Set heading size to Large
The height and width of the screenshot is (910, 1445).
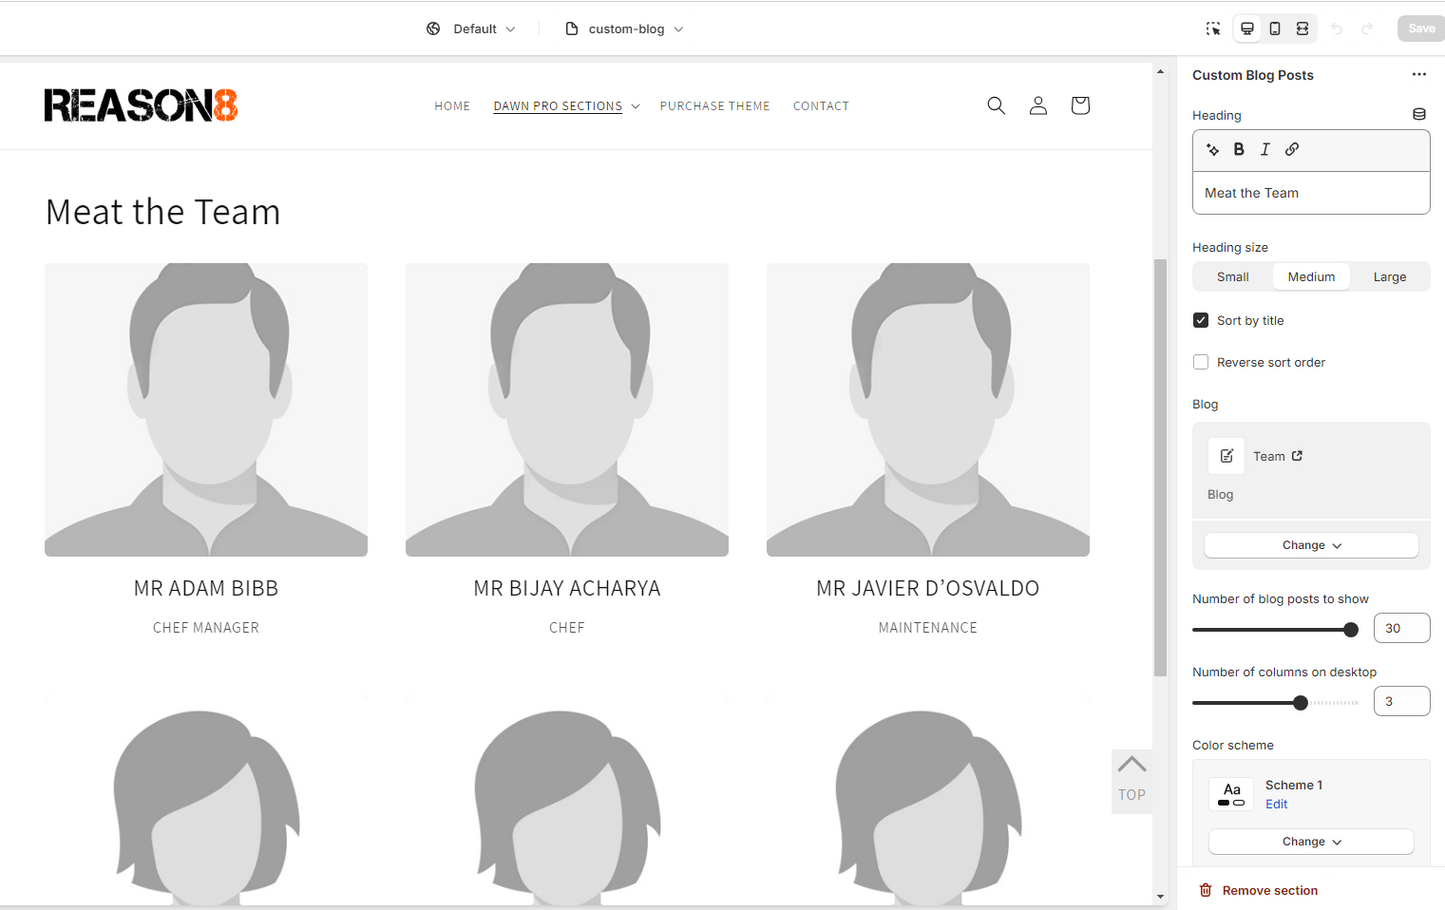click(1389, 277)
